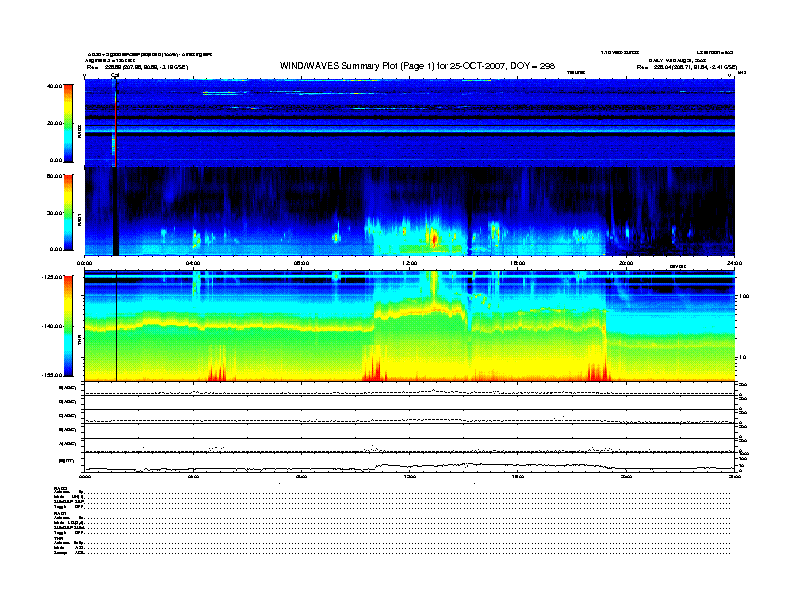Click the RAD1 vertical panel label
The height and width of the screenshot is (612, 792).
[79, 220]
